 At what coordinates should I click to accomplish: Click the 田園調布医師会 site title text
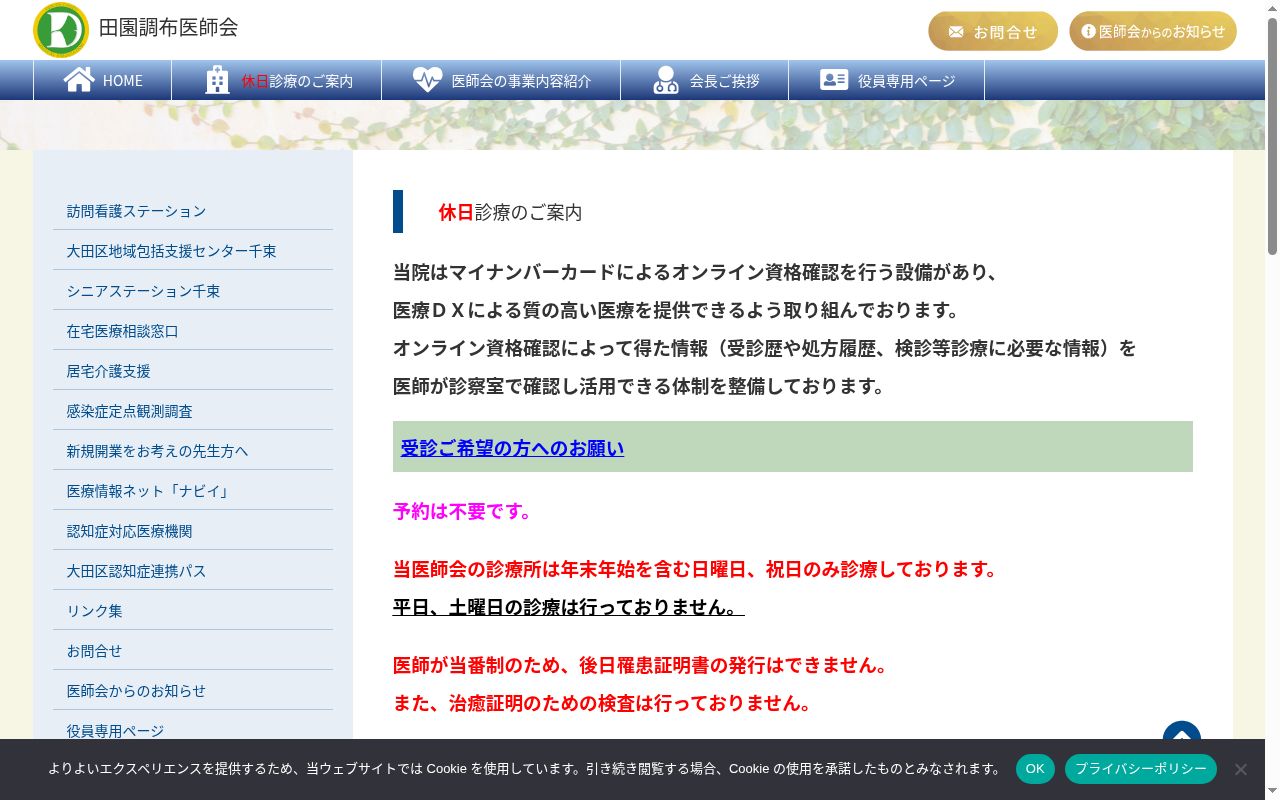tap(168, 27)
